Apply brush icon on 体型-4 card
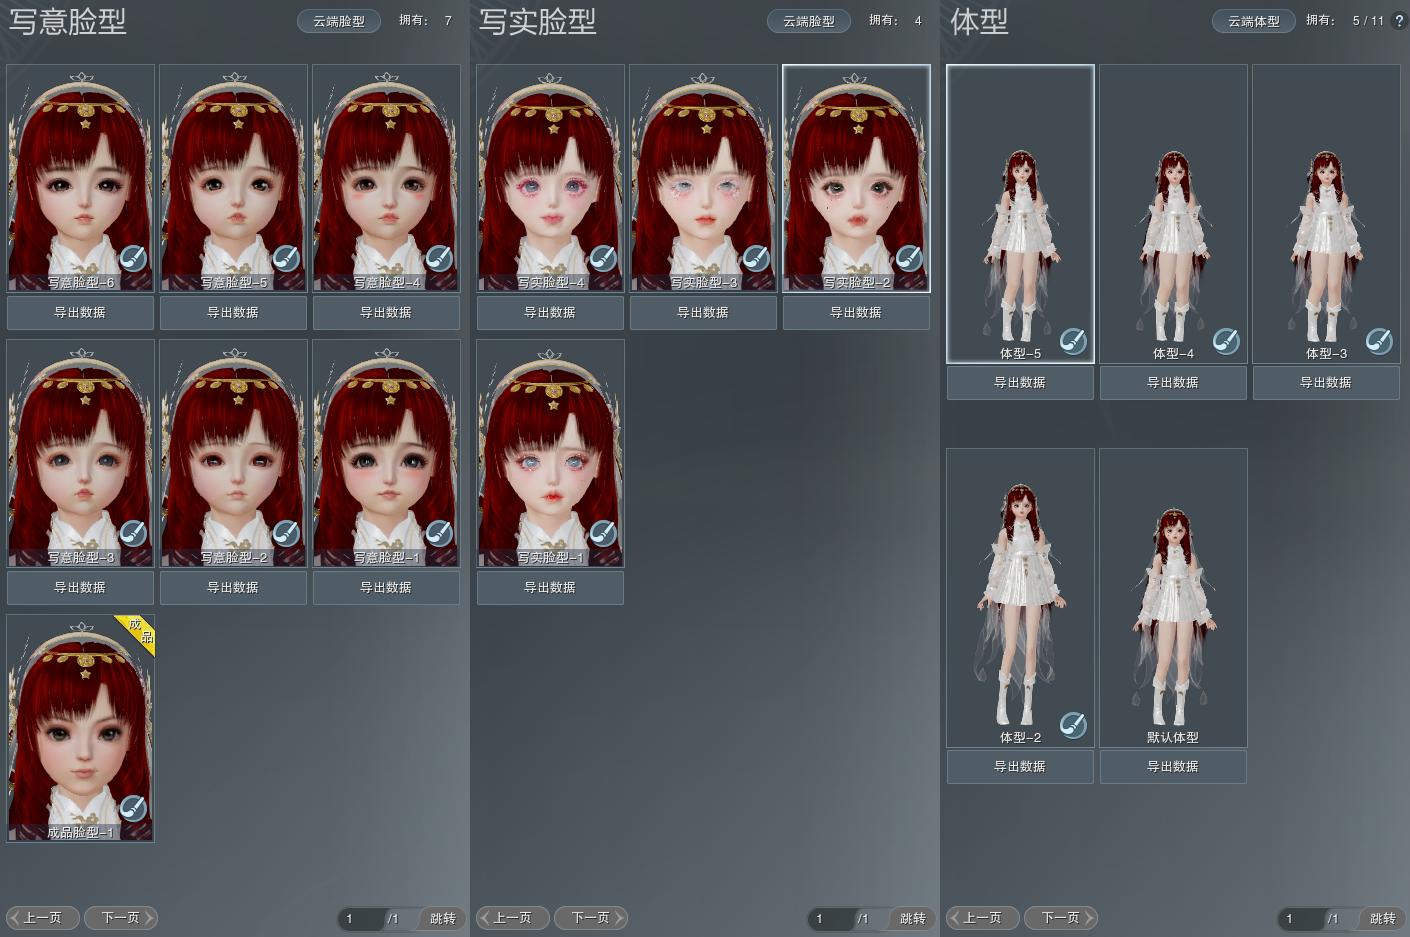This screenshot has width=1410, height=937. (1226, 341)
